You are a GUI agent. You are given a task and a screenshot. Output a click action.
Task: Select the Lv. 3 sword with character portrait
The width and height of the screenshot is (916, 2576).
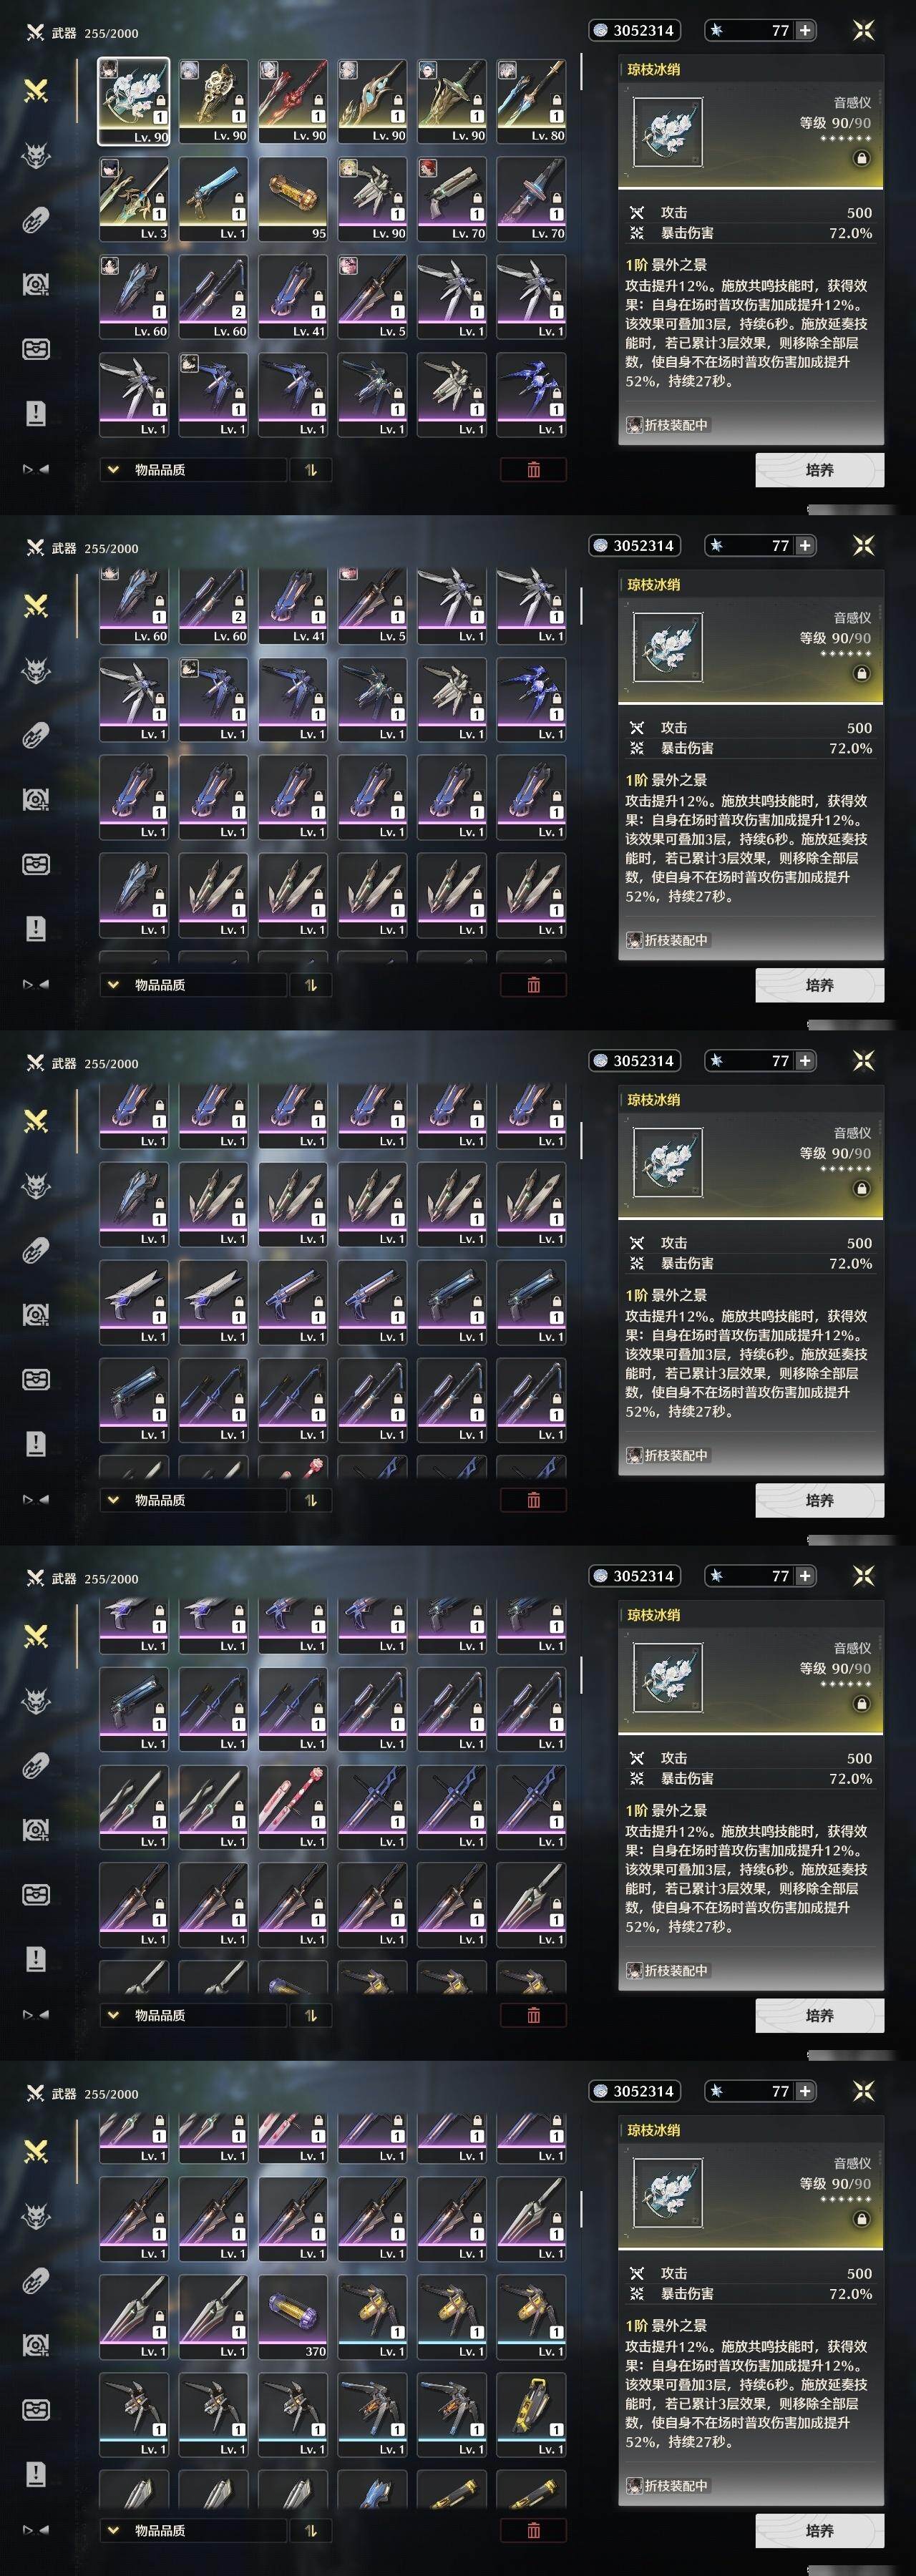[134, 198]
